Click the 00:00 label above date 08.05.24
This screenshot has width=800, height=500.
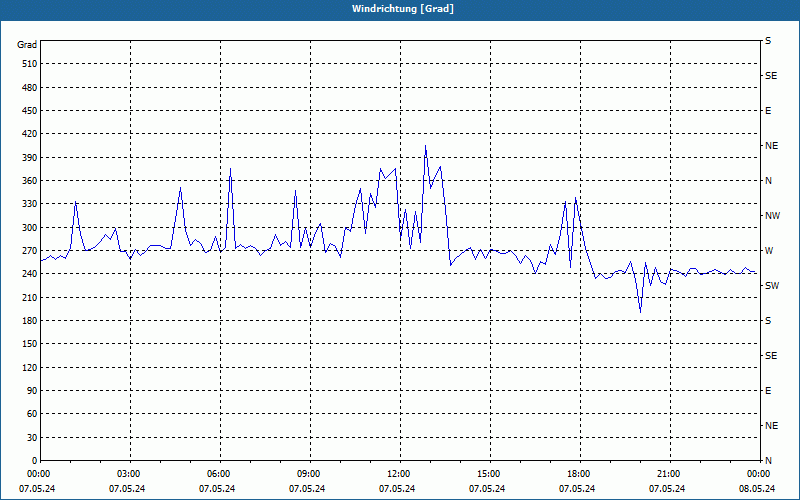tap(759, 474)
